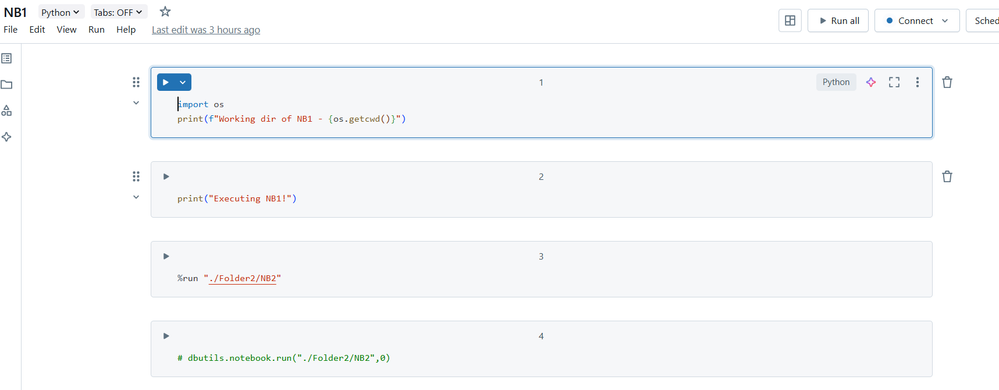999x390 pixels.
Task: Delete cell 2 with the trash icon
Action: point(947,177)
